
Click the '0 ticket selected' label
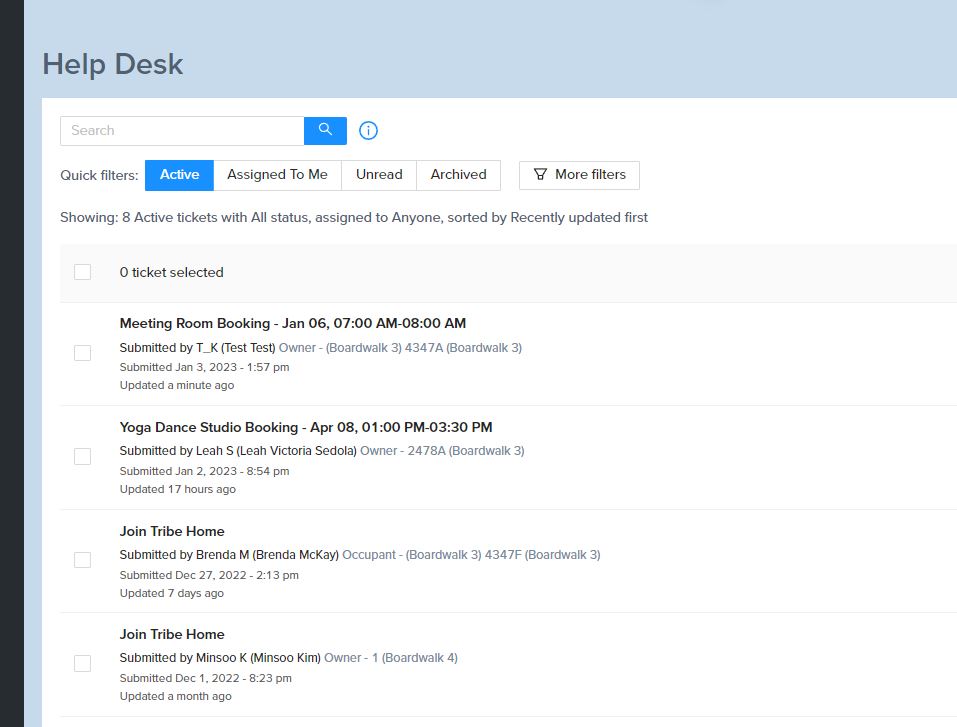(172, 272)
